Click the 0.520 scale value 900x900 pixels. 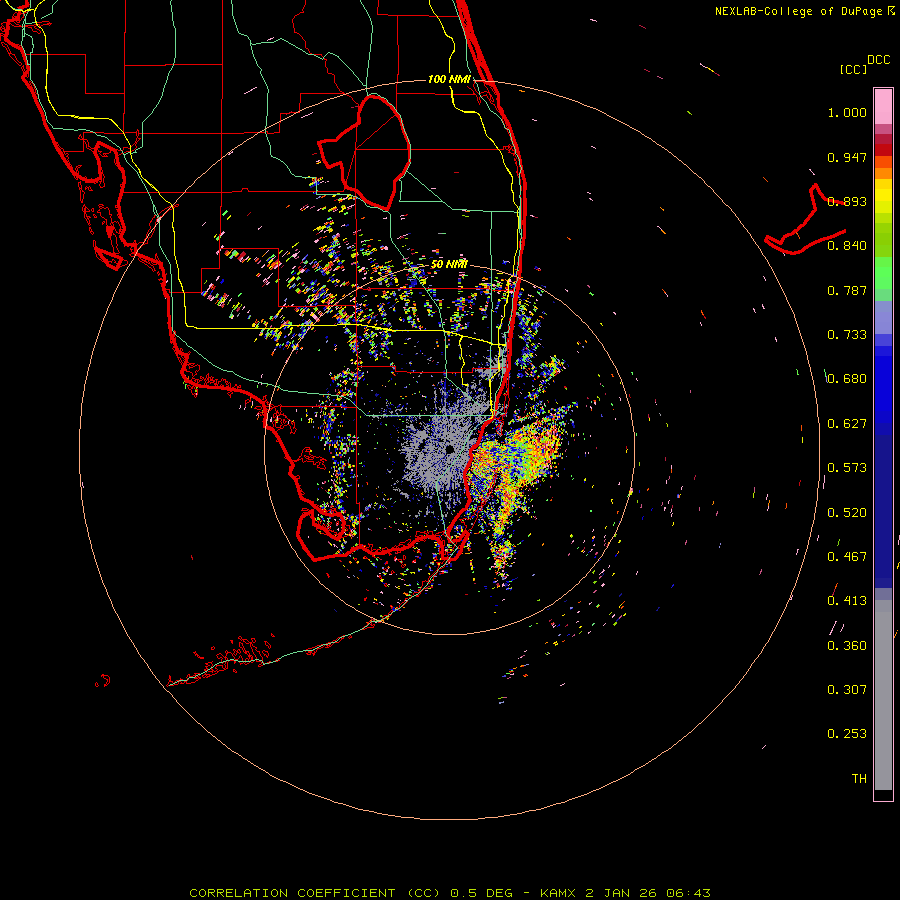pyautogui.click(x=847, y=513)
